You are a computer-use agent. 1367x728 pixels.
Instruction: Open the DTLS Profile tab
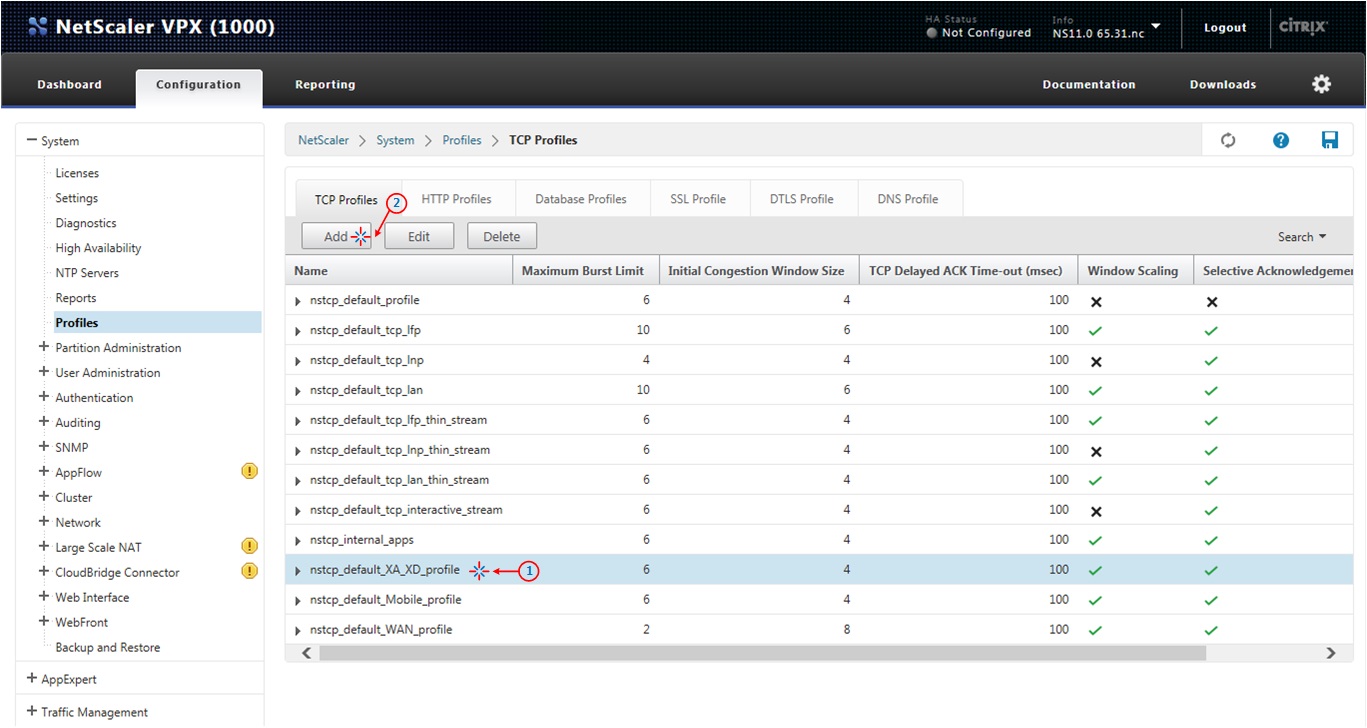[x=802, y=199]
